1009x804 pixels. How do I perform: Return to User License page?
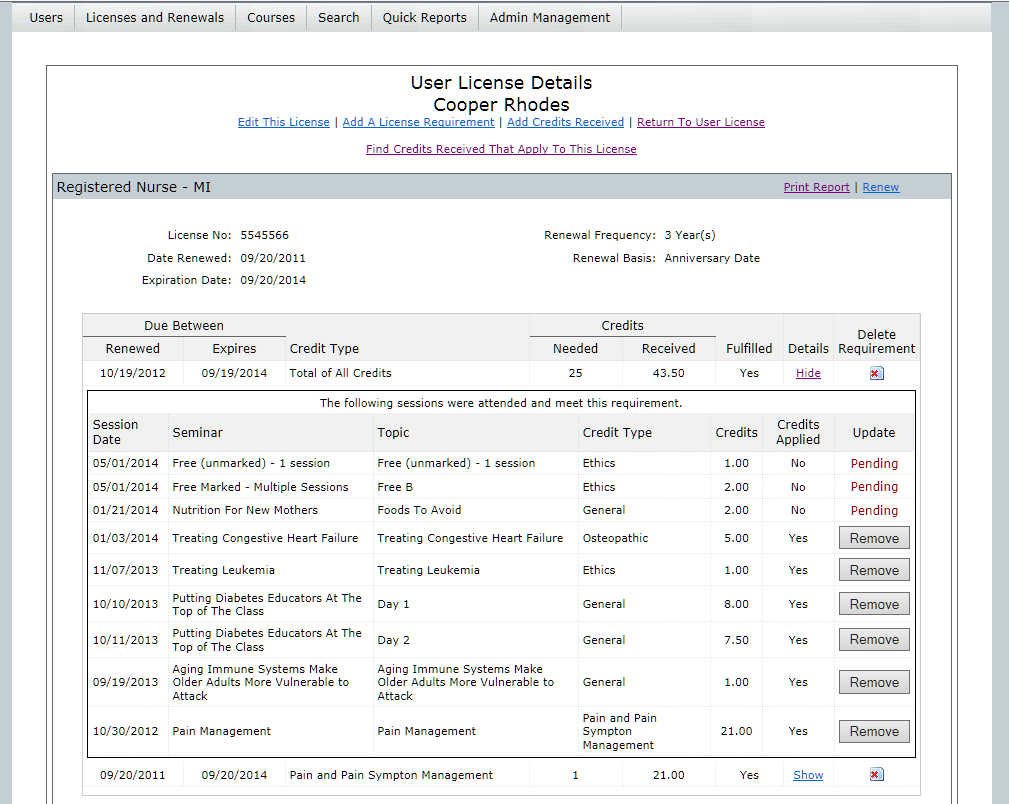pyautogui.click(x=701, y=122)
